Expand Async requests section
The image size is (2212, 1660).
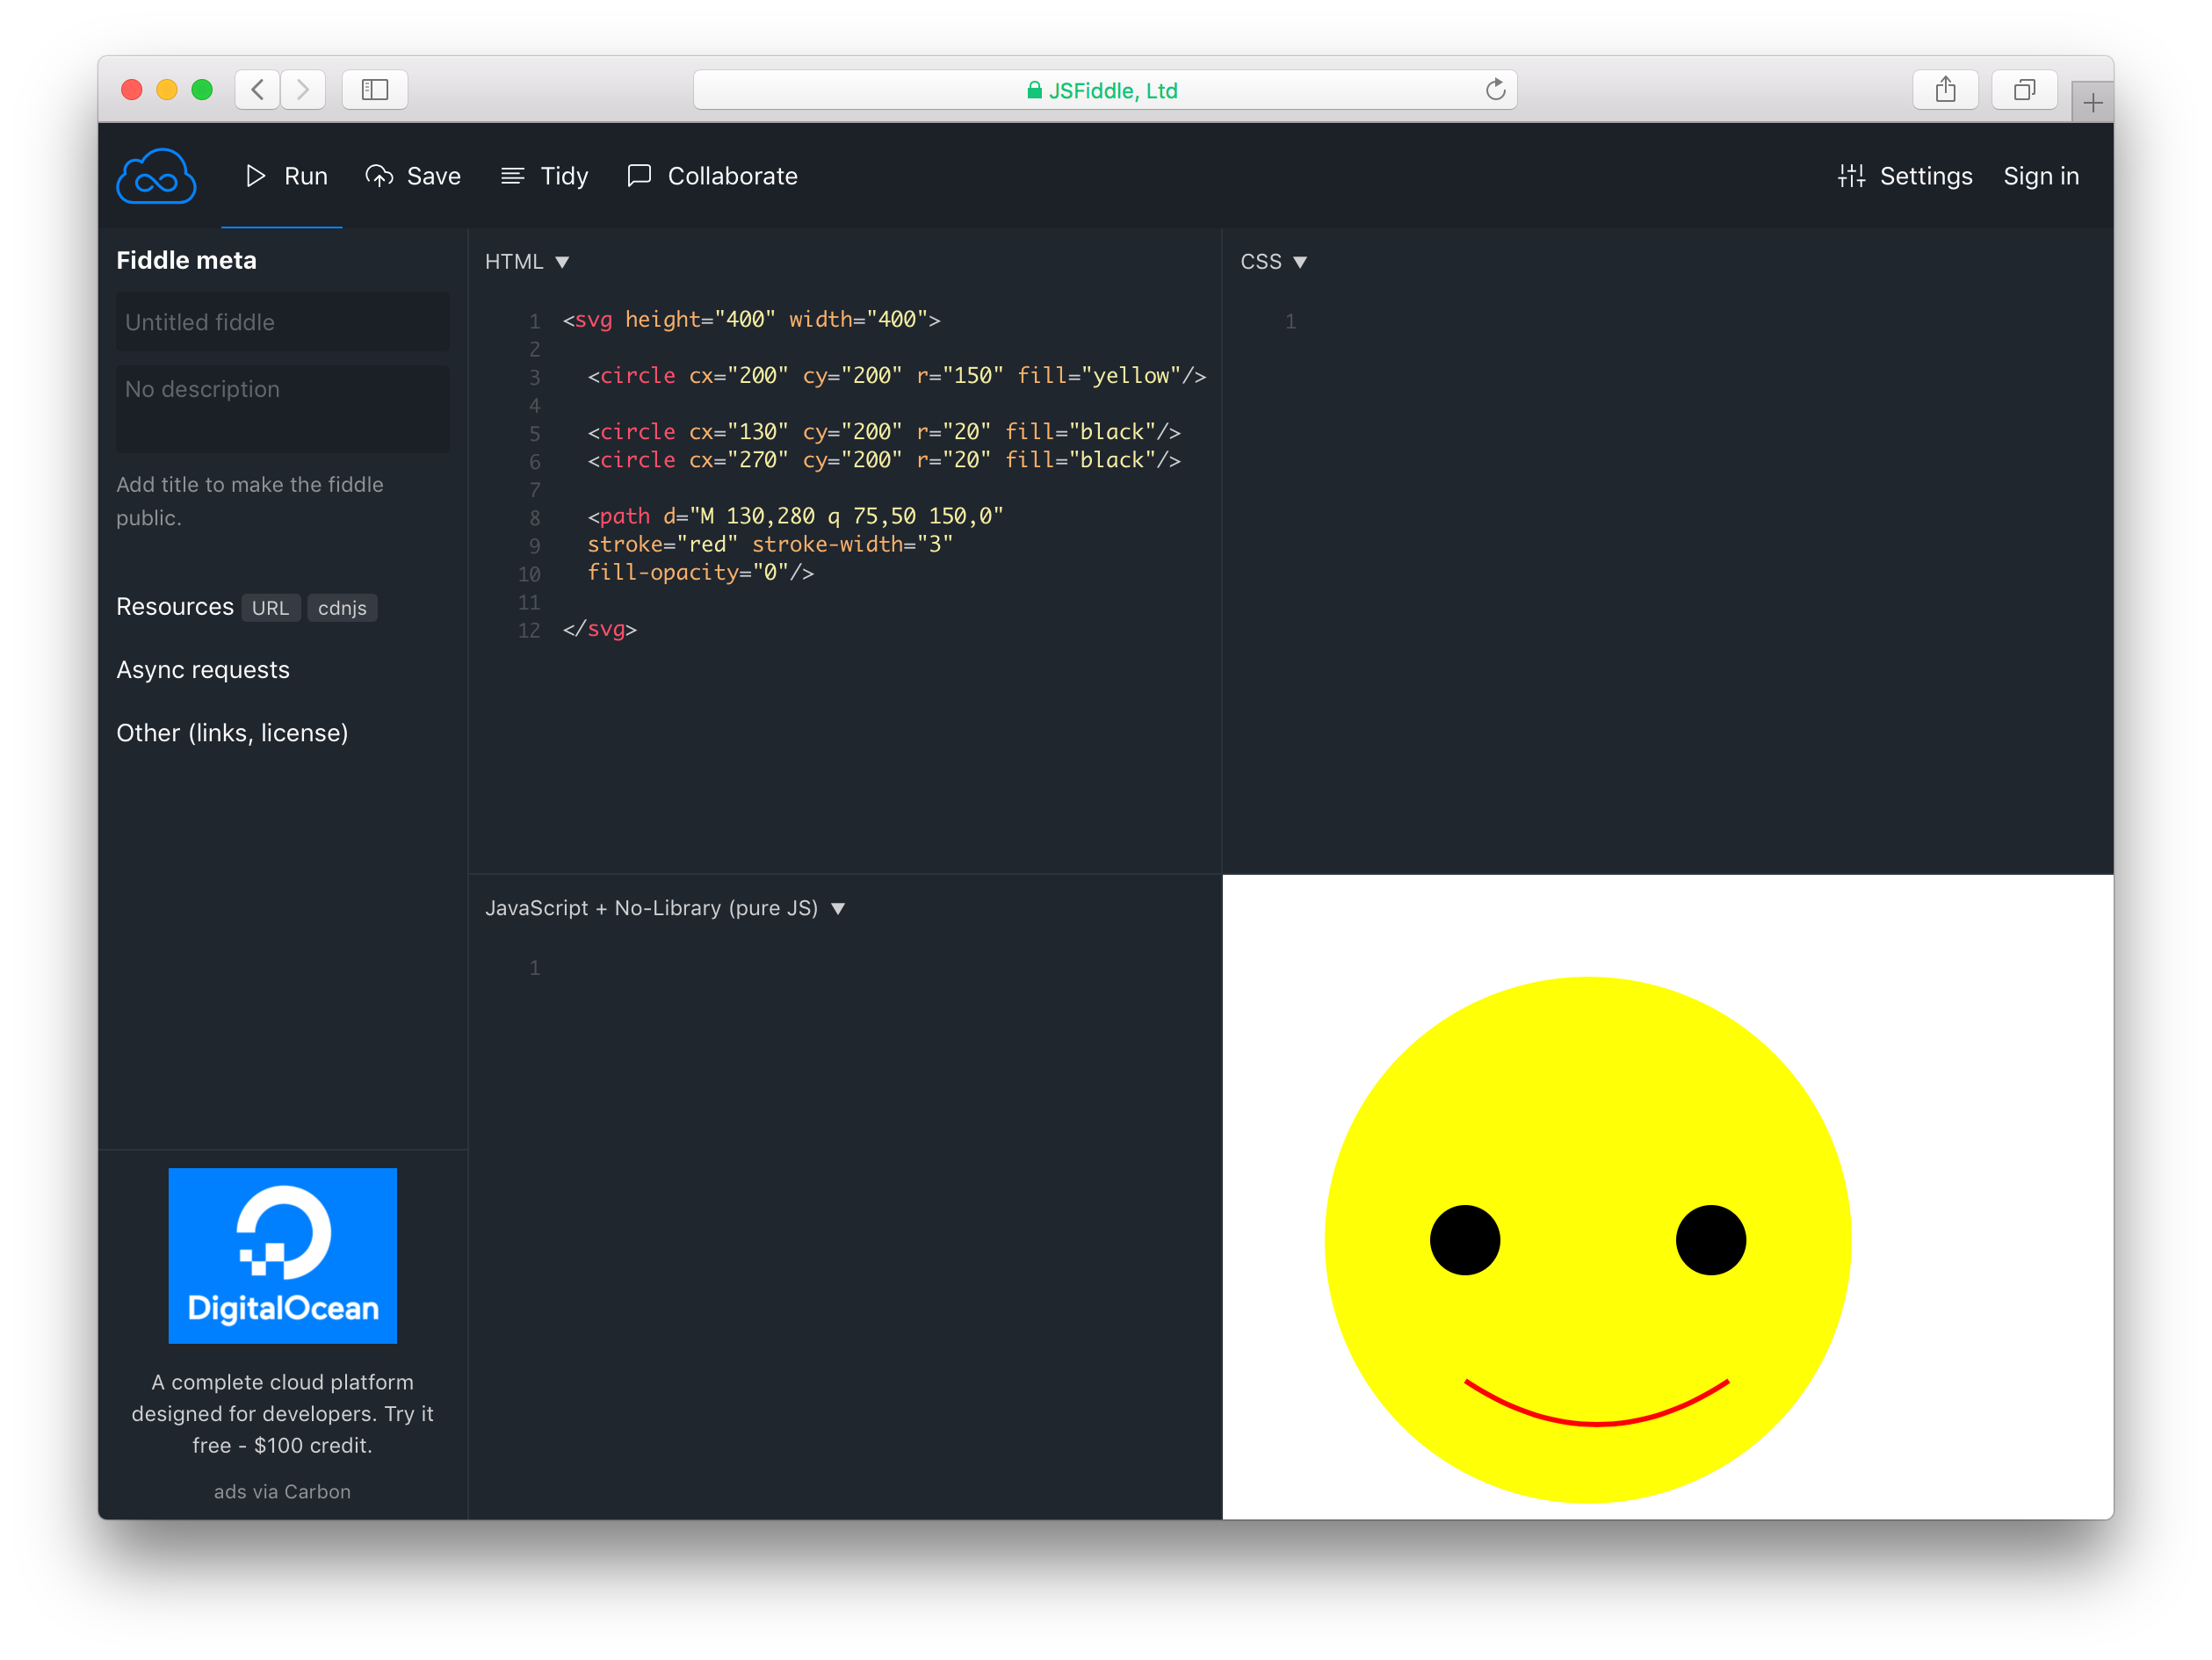pos(203,670)
